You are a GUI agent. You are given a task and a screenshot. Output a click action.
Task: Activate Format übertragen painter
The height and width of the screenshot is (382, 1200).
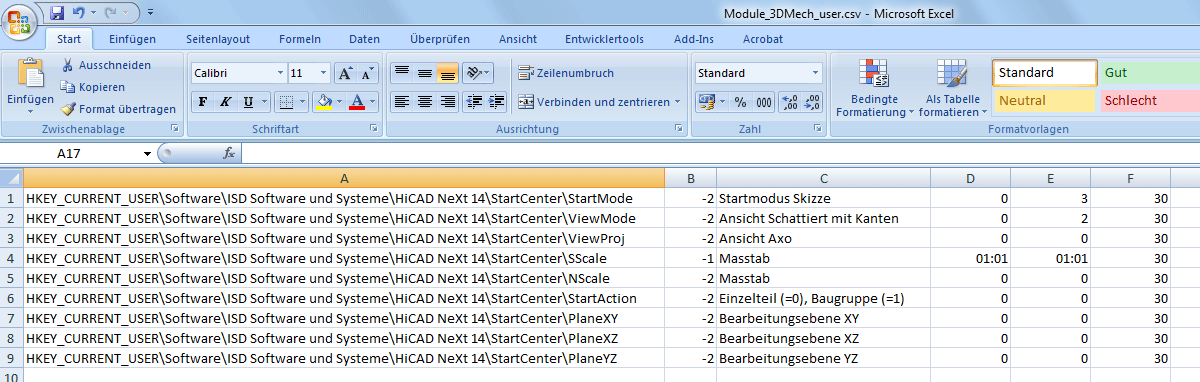[118, 109]
